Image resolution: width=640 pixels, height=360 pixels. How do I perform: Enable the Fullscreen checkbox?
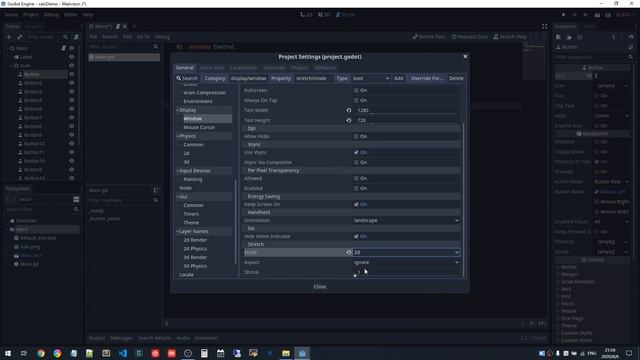pyautogui.click(x=356, y=90)
